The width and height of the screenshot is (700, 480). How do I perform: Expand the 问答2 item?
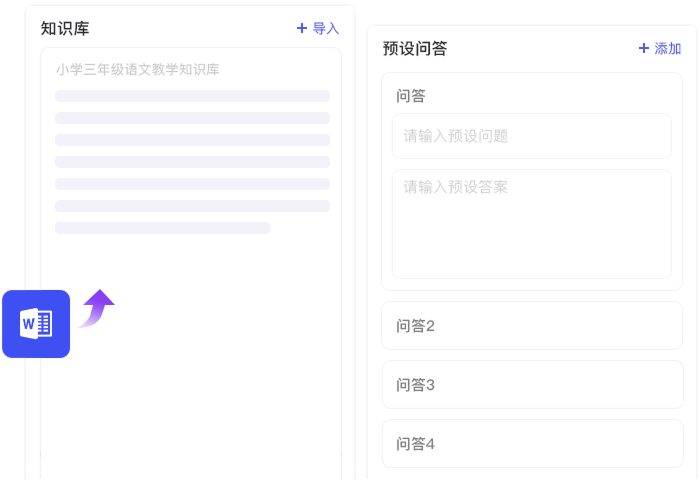(x=532, y=326)
